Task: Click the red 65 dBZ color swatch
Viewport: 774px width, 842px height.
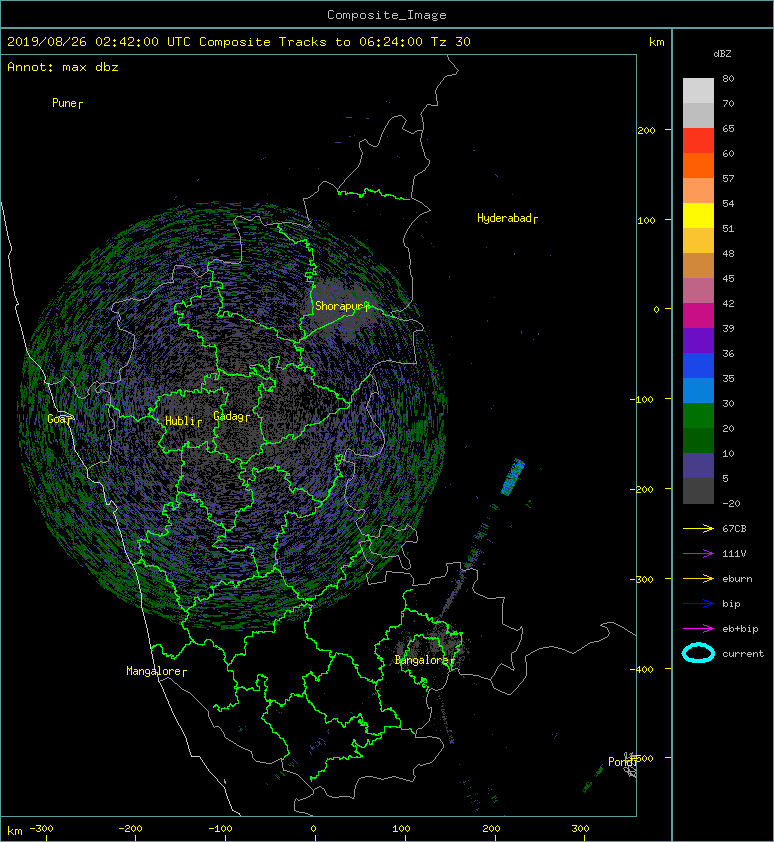Action: [x=698, y=141]
